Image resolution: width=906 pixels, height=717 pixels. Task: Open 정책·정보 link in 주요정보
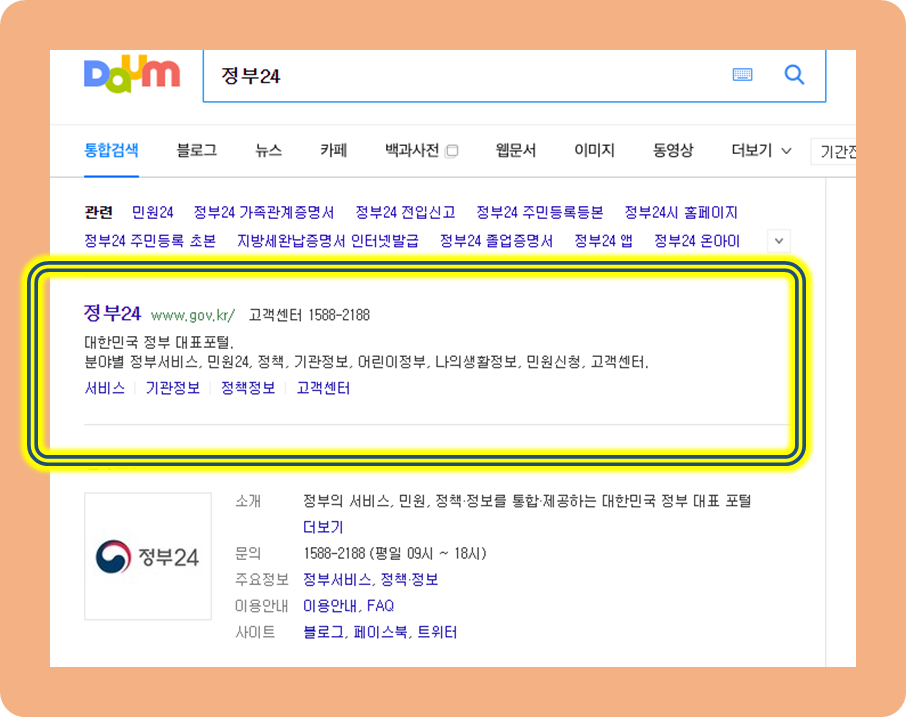tap(409, 579)
